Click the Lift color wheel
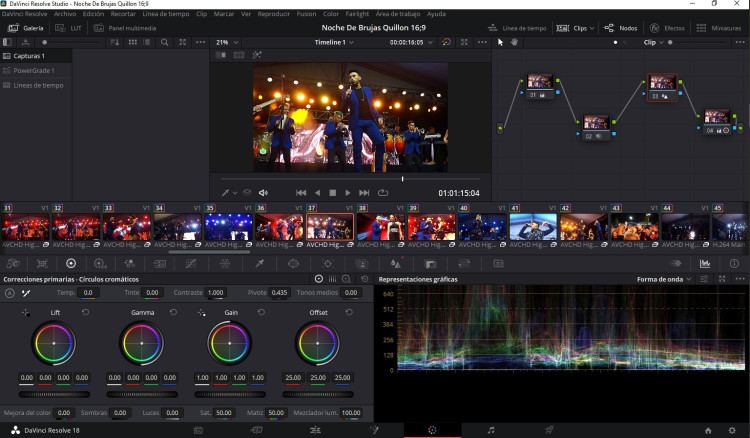 pos(54,343)
